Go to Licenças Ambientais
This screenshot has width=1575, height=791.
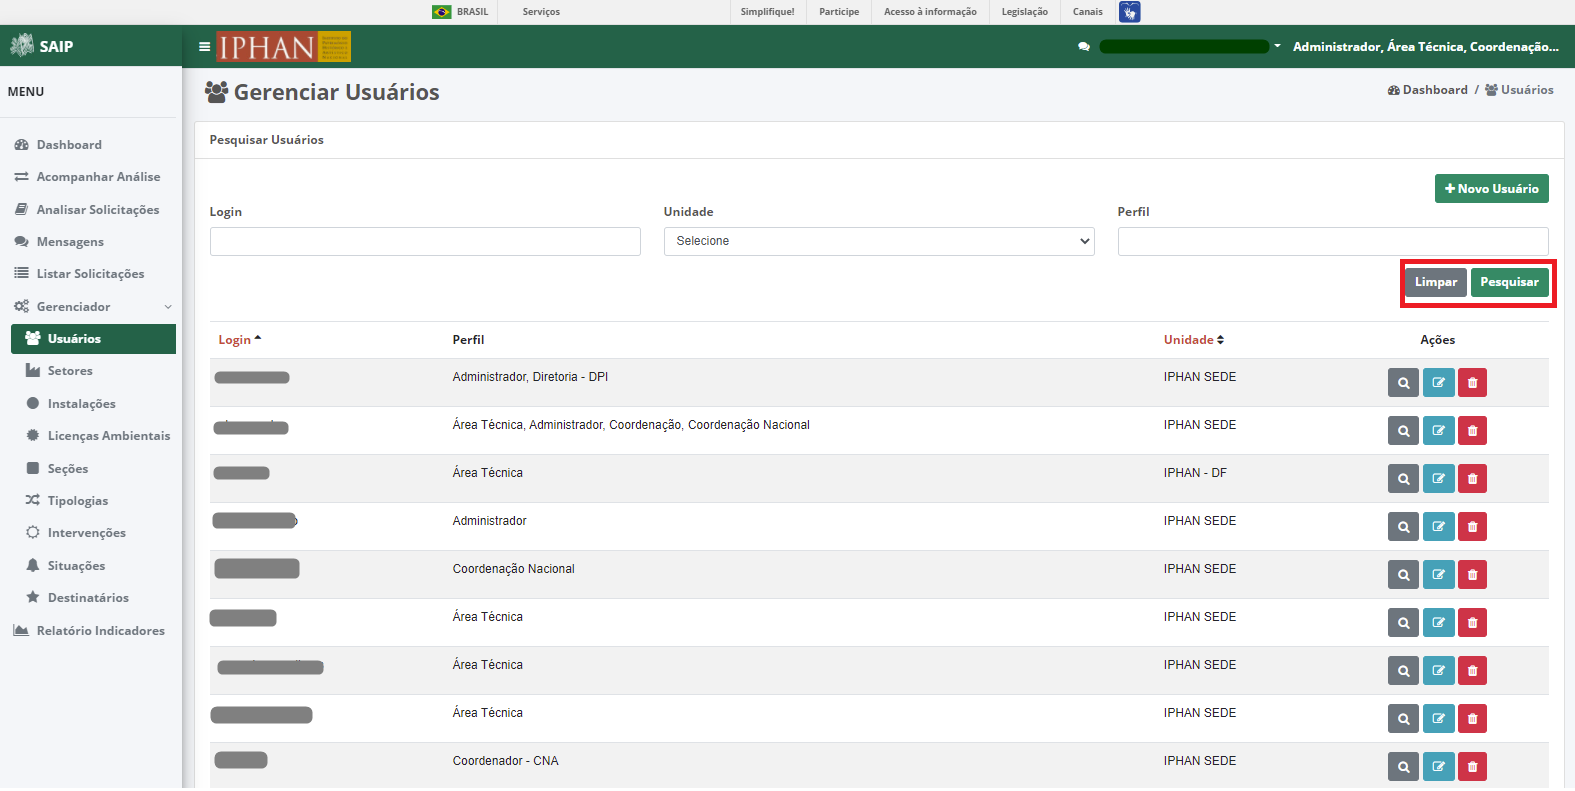point(98,436)
